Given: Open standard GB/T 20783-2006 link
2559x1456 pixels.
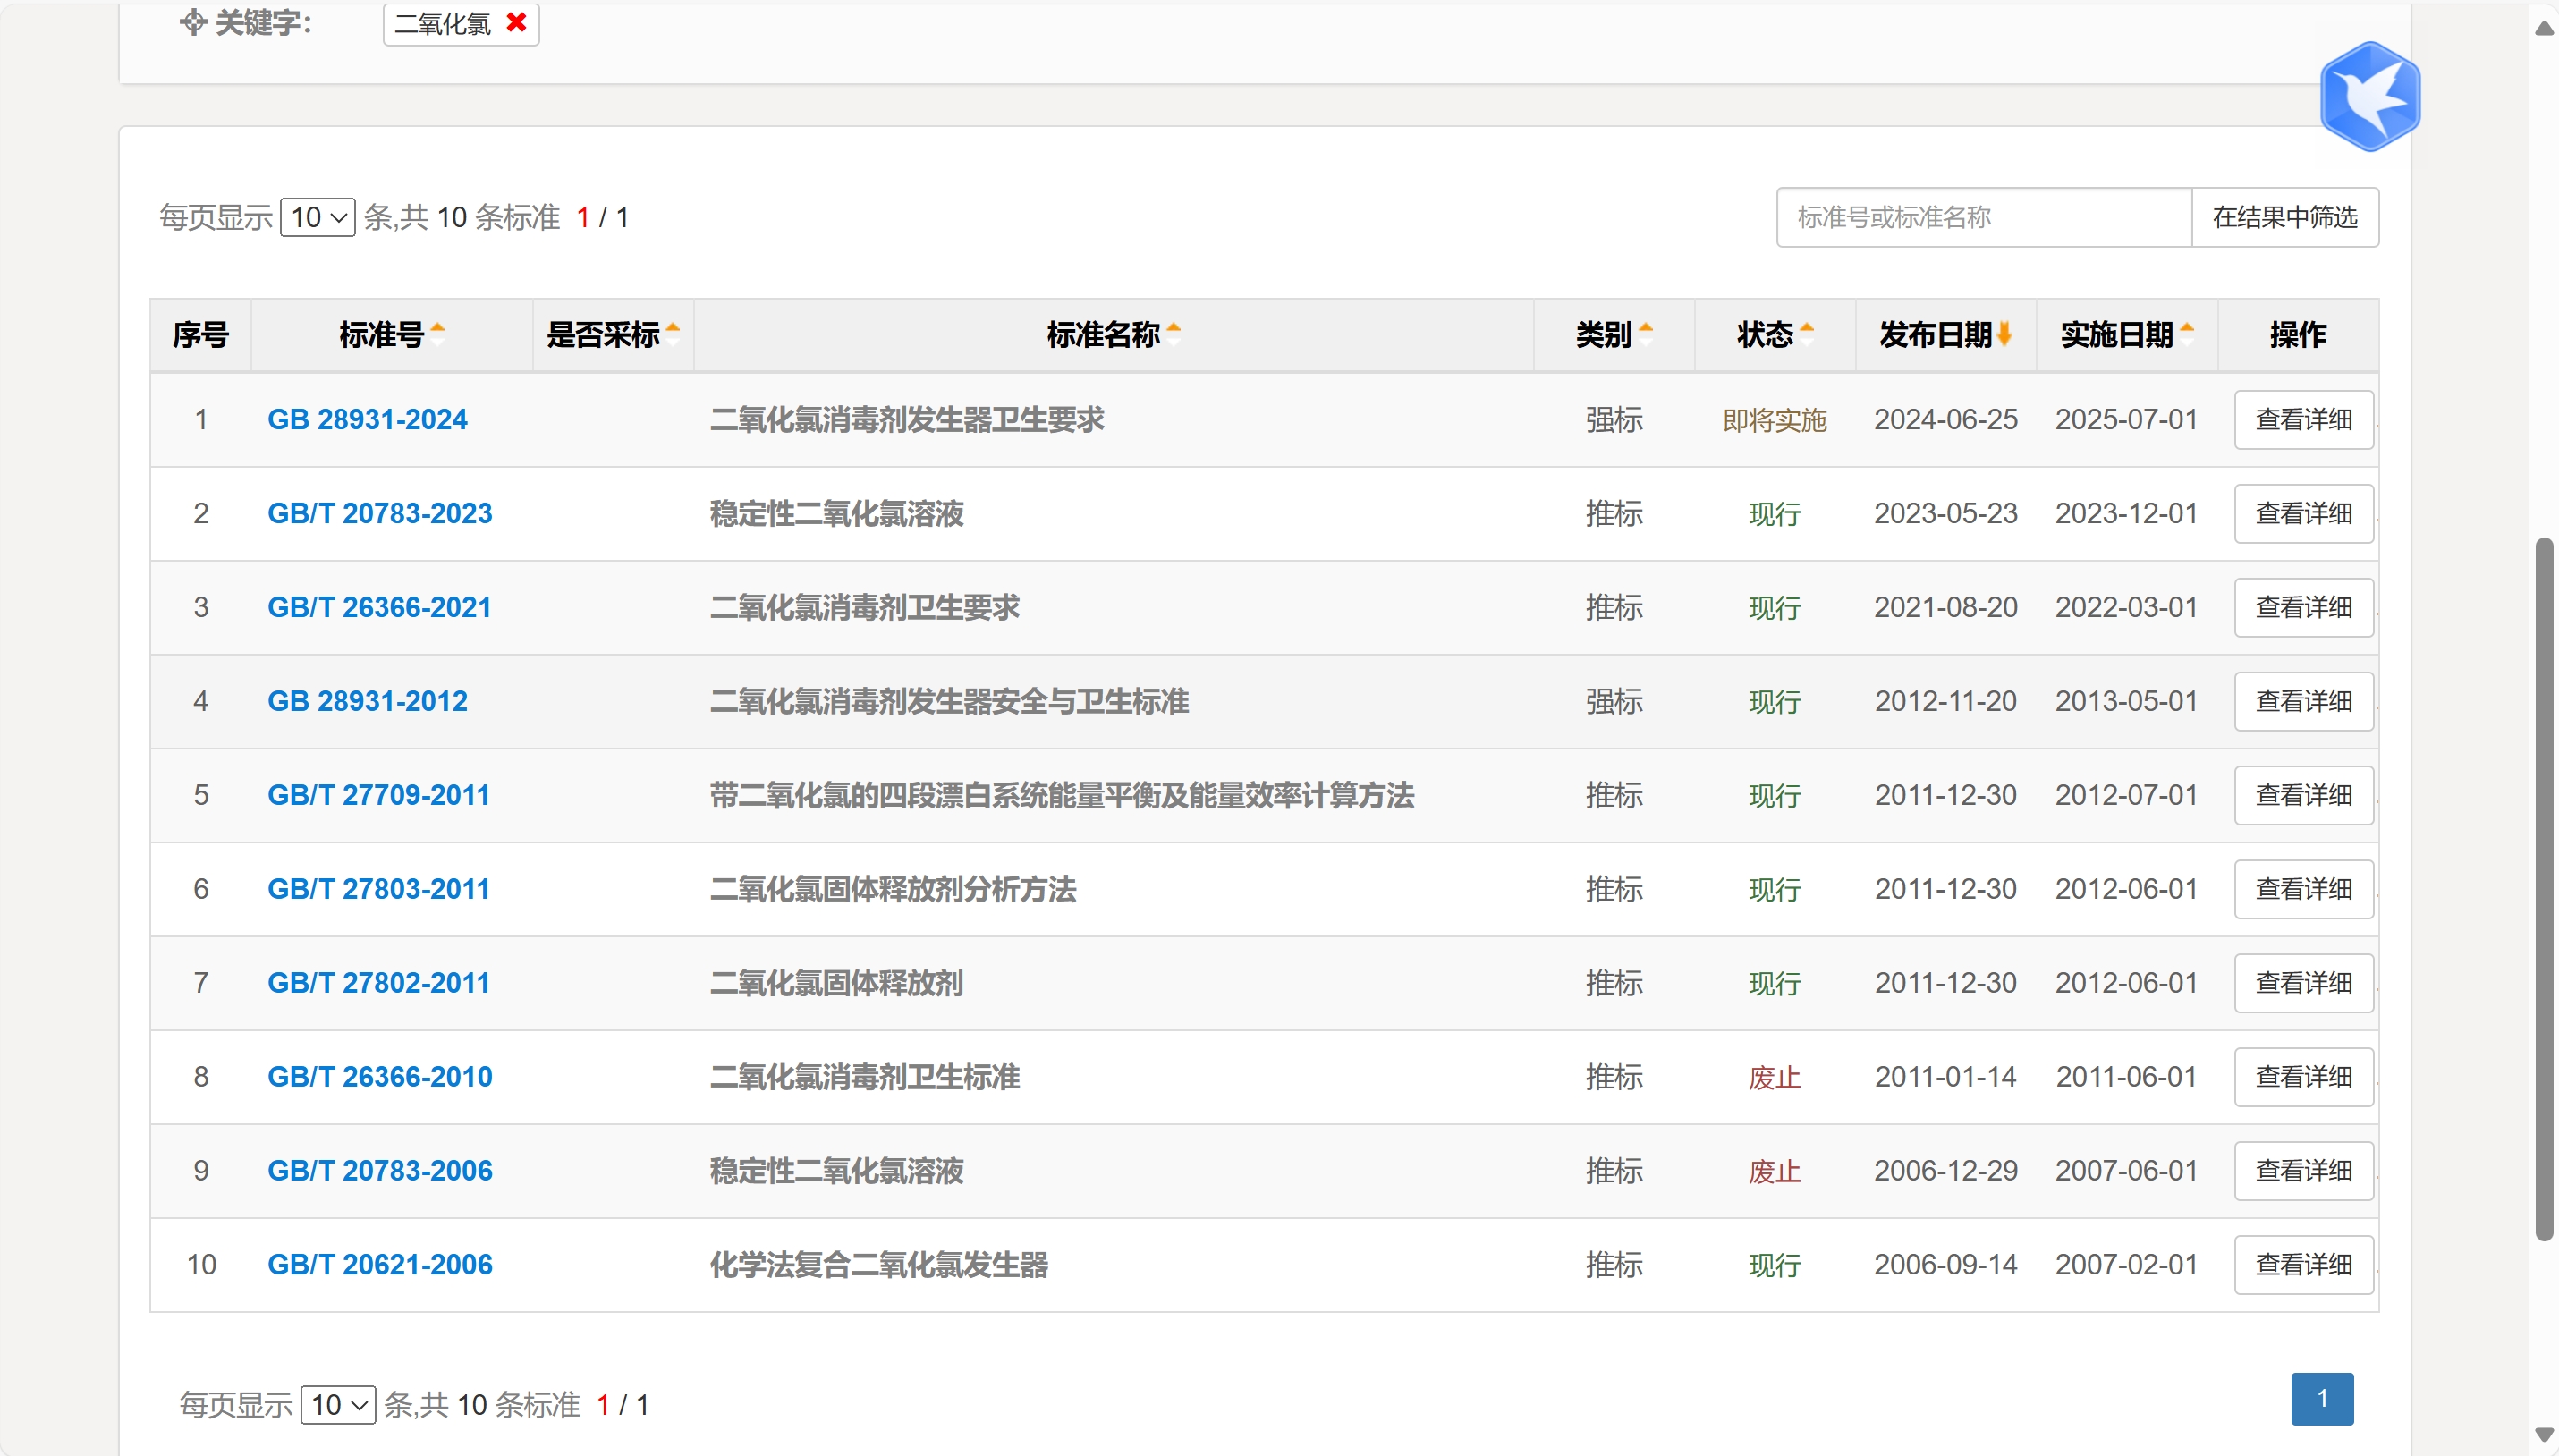Looking at the screenshot, I should coord(380,1171).
